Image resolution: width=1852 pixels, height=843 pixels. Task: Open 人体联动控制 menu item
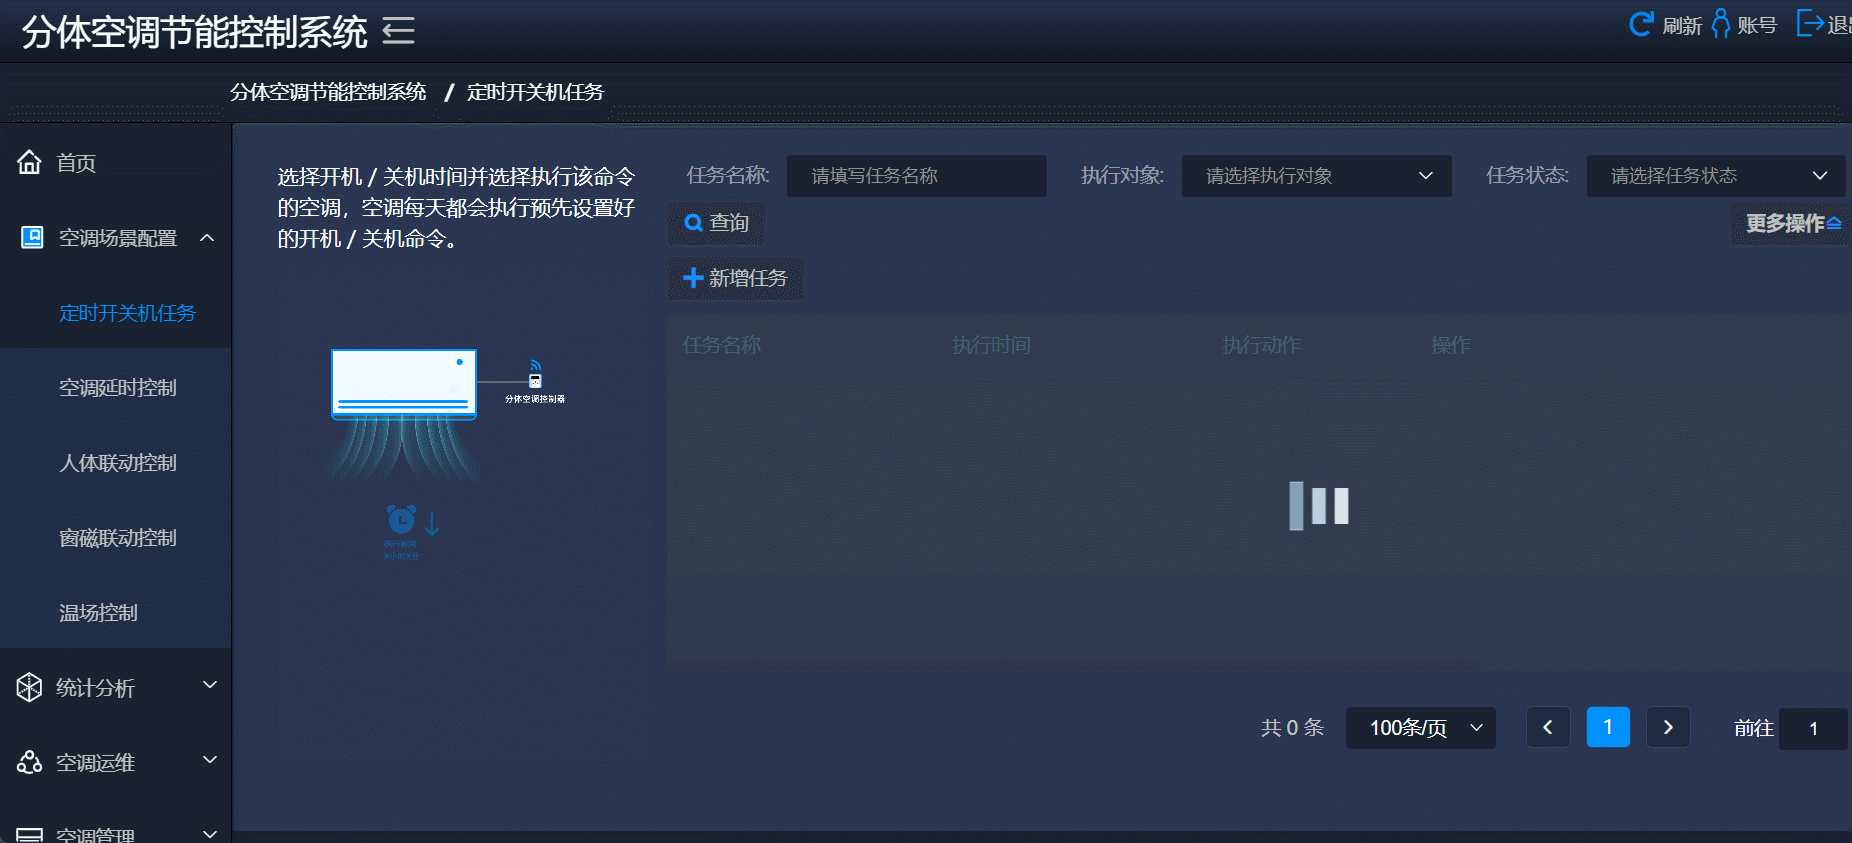click(x=118, y=463)
